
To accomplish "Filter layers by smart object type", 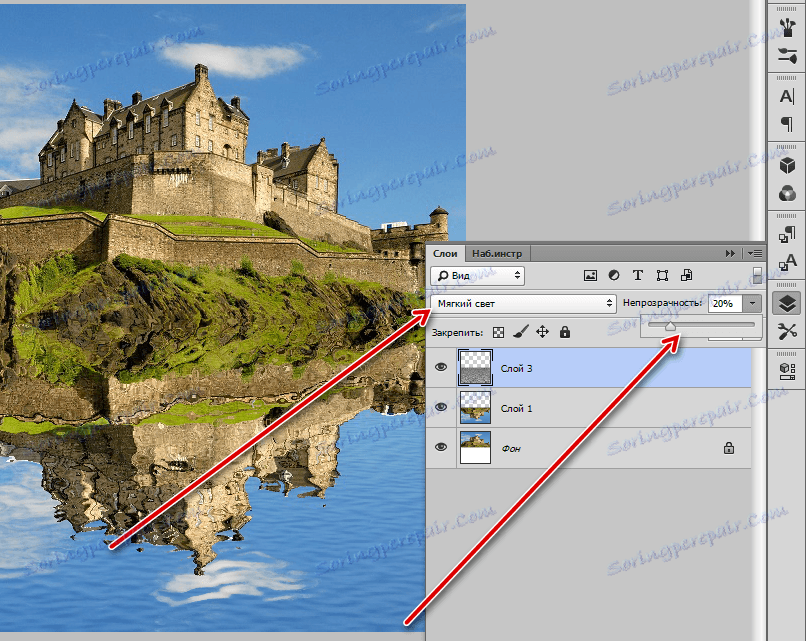I will point(686,276).
